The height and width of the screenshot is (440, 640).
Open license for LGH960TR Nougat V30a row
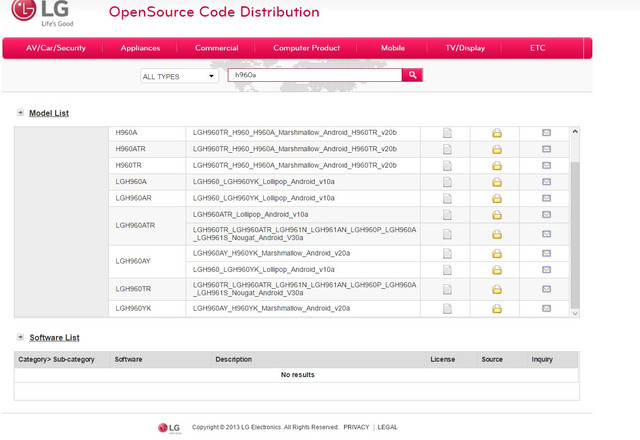(447, 289)
